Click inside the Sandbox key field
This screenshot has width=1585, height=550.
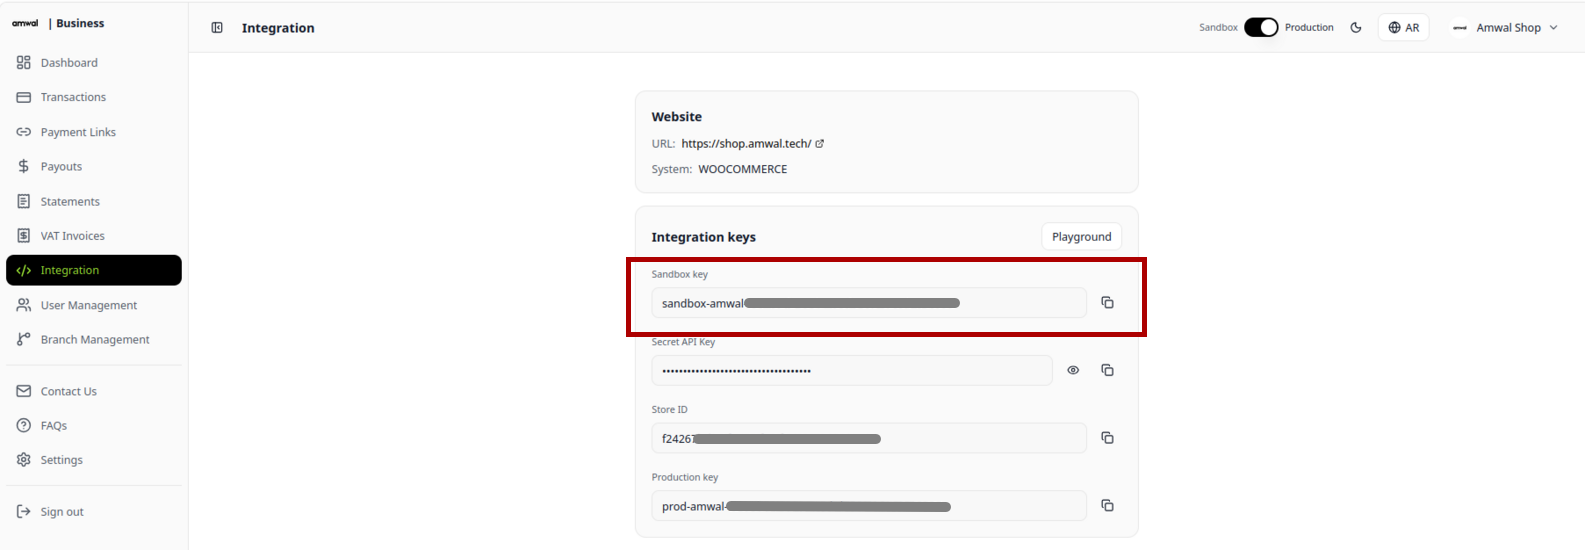click(869, 303)
